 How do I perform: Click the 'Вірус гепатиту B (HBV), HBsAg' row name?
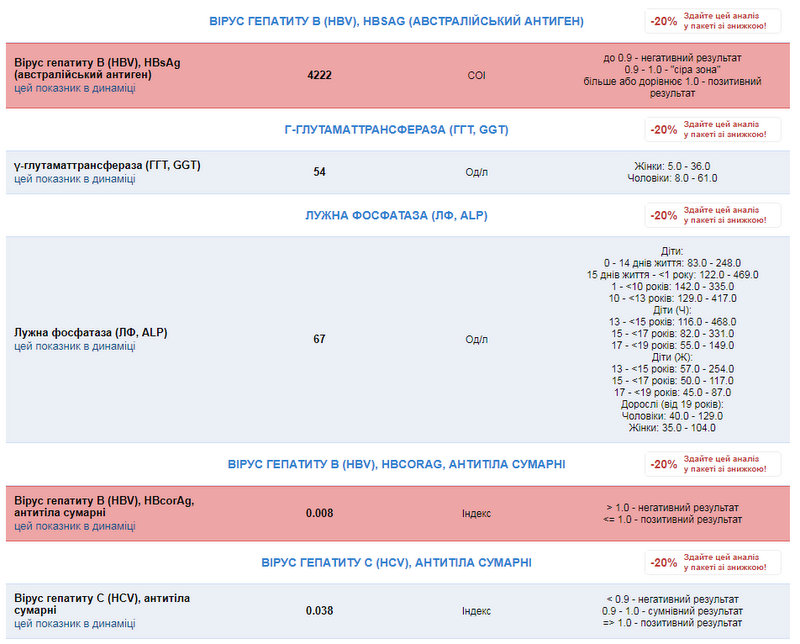click(97, 69)
